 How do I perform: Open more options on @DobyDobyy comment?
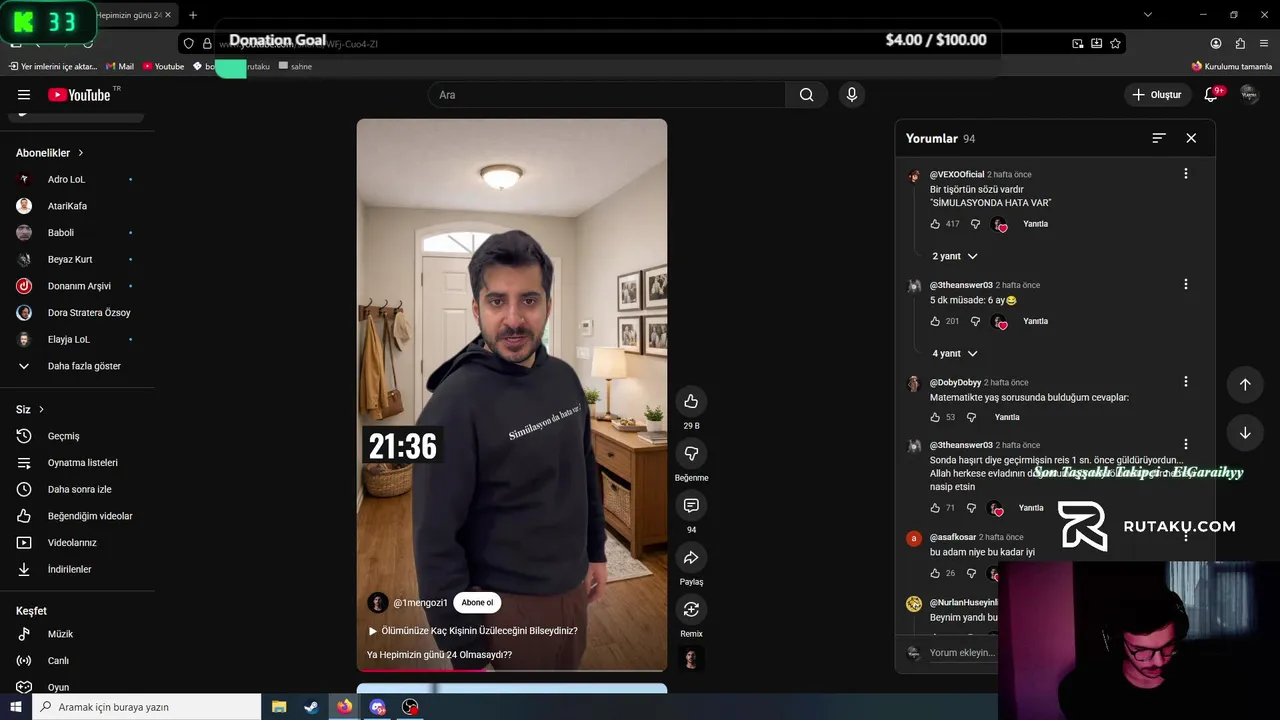[1186, 382]
